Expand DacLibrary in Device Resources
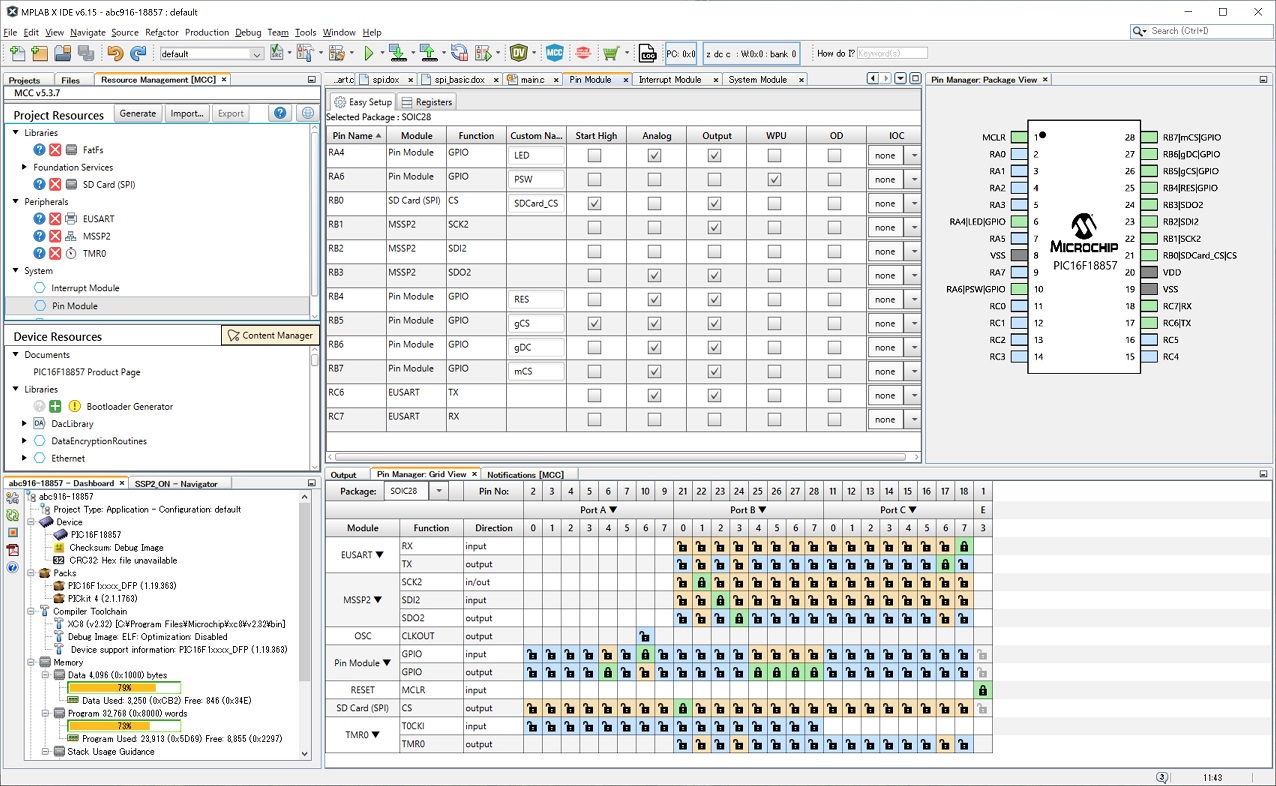 click(24, 423)
